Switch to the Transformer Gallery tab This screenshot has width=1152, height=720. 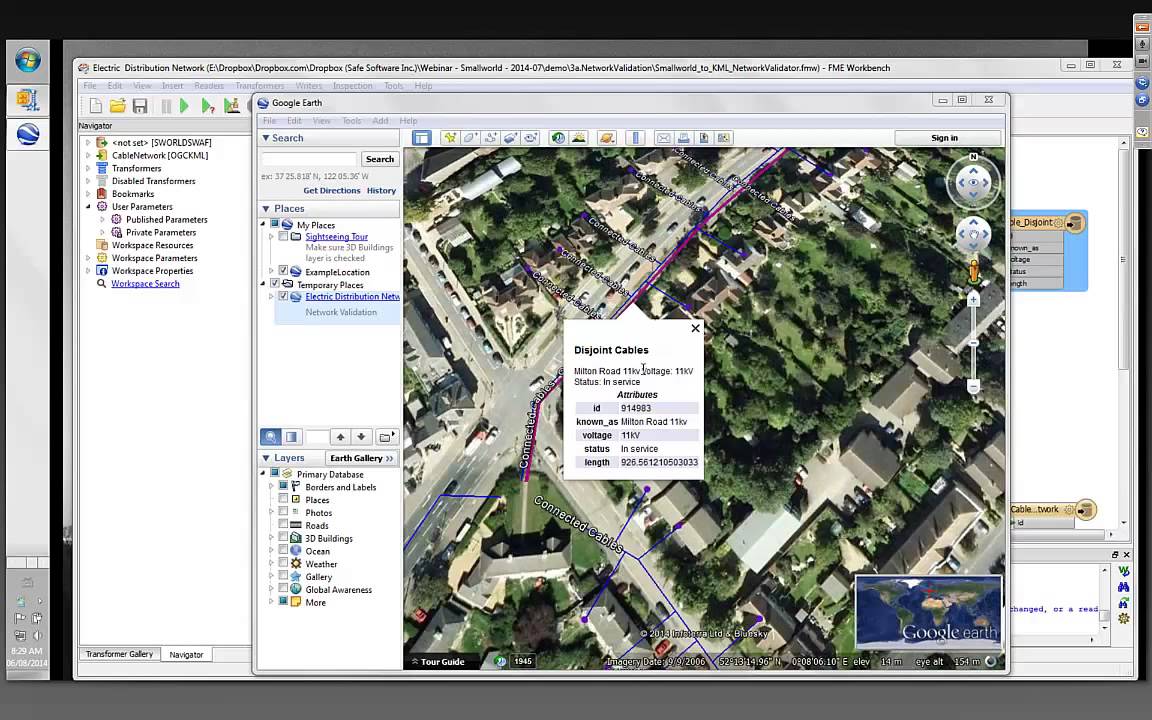point(119,654)
